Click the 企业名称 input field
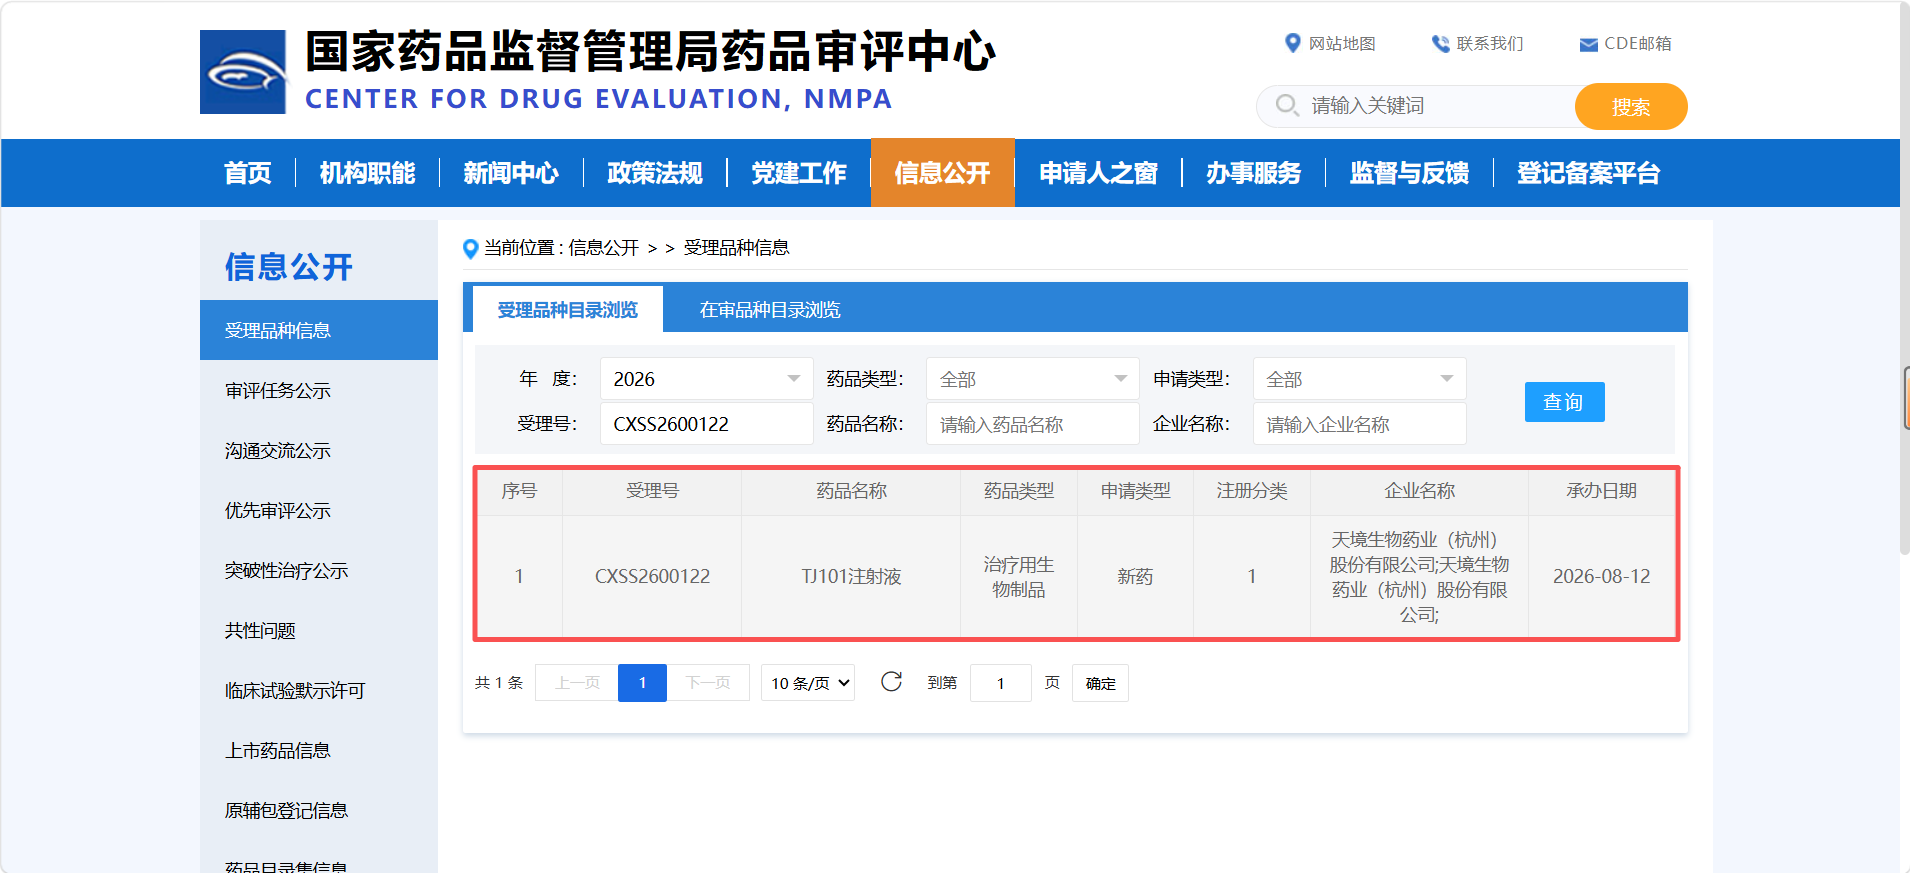Screen dimensions: 1910x873 pyautogui.click(x=1359, y=424)
